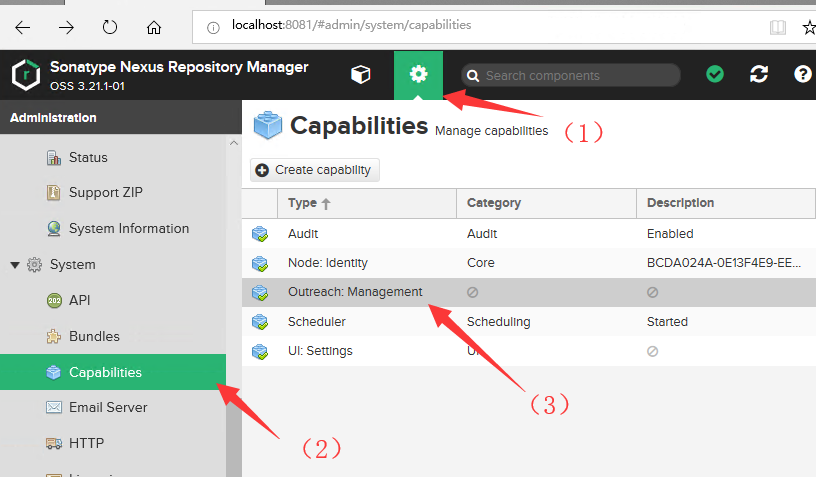Click the Nexus hexagon logo
Screen dimensions: 816x477
pyautogui.click(x=26, y=75)
